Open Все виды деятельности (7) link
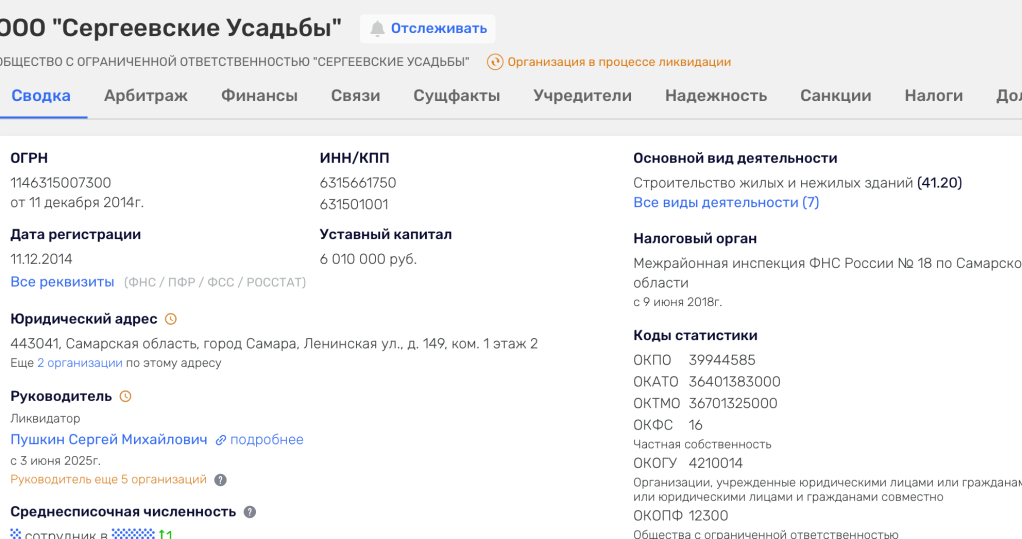The image size is (1022, 539). [726, 202]
